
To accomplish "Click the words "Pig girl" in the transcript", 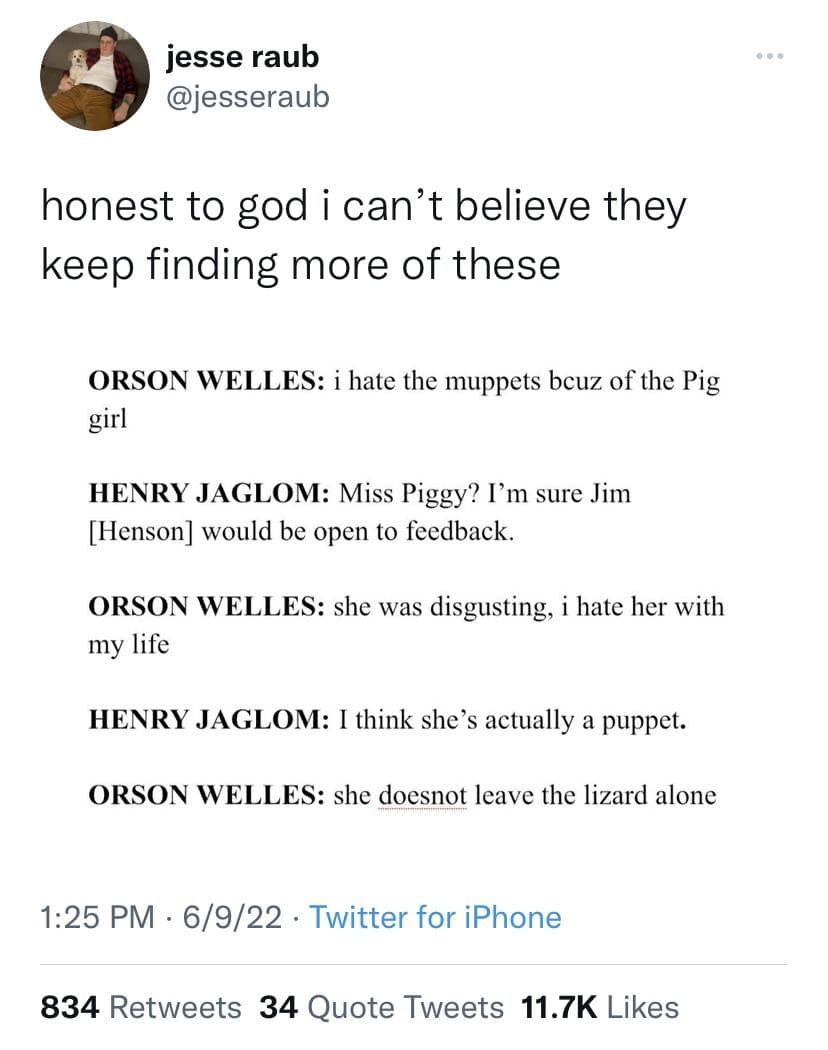I will [x=699, y=384].
